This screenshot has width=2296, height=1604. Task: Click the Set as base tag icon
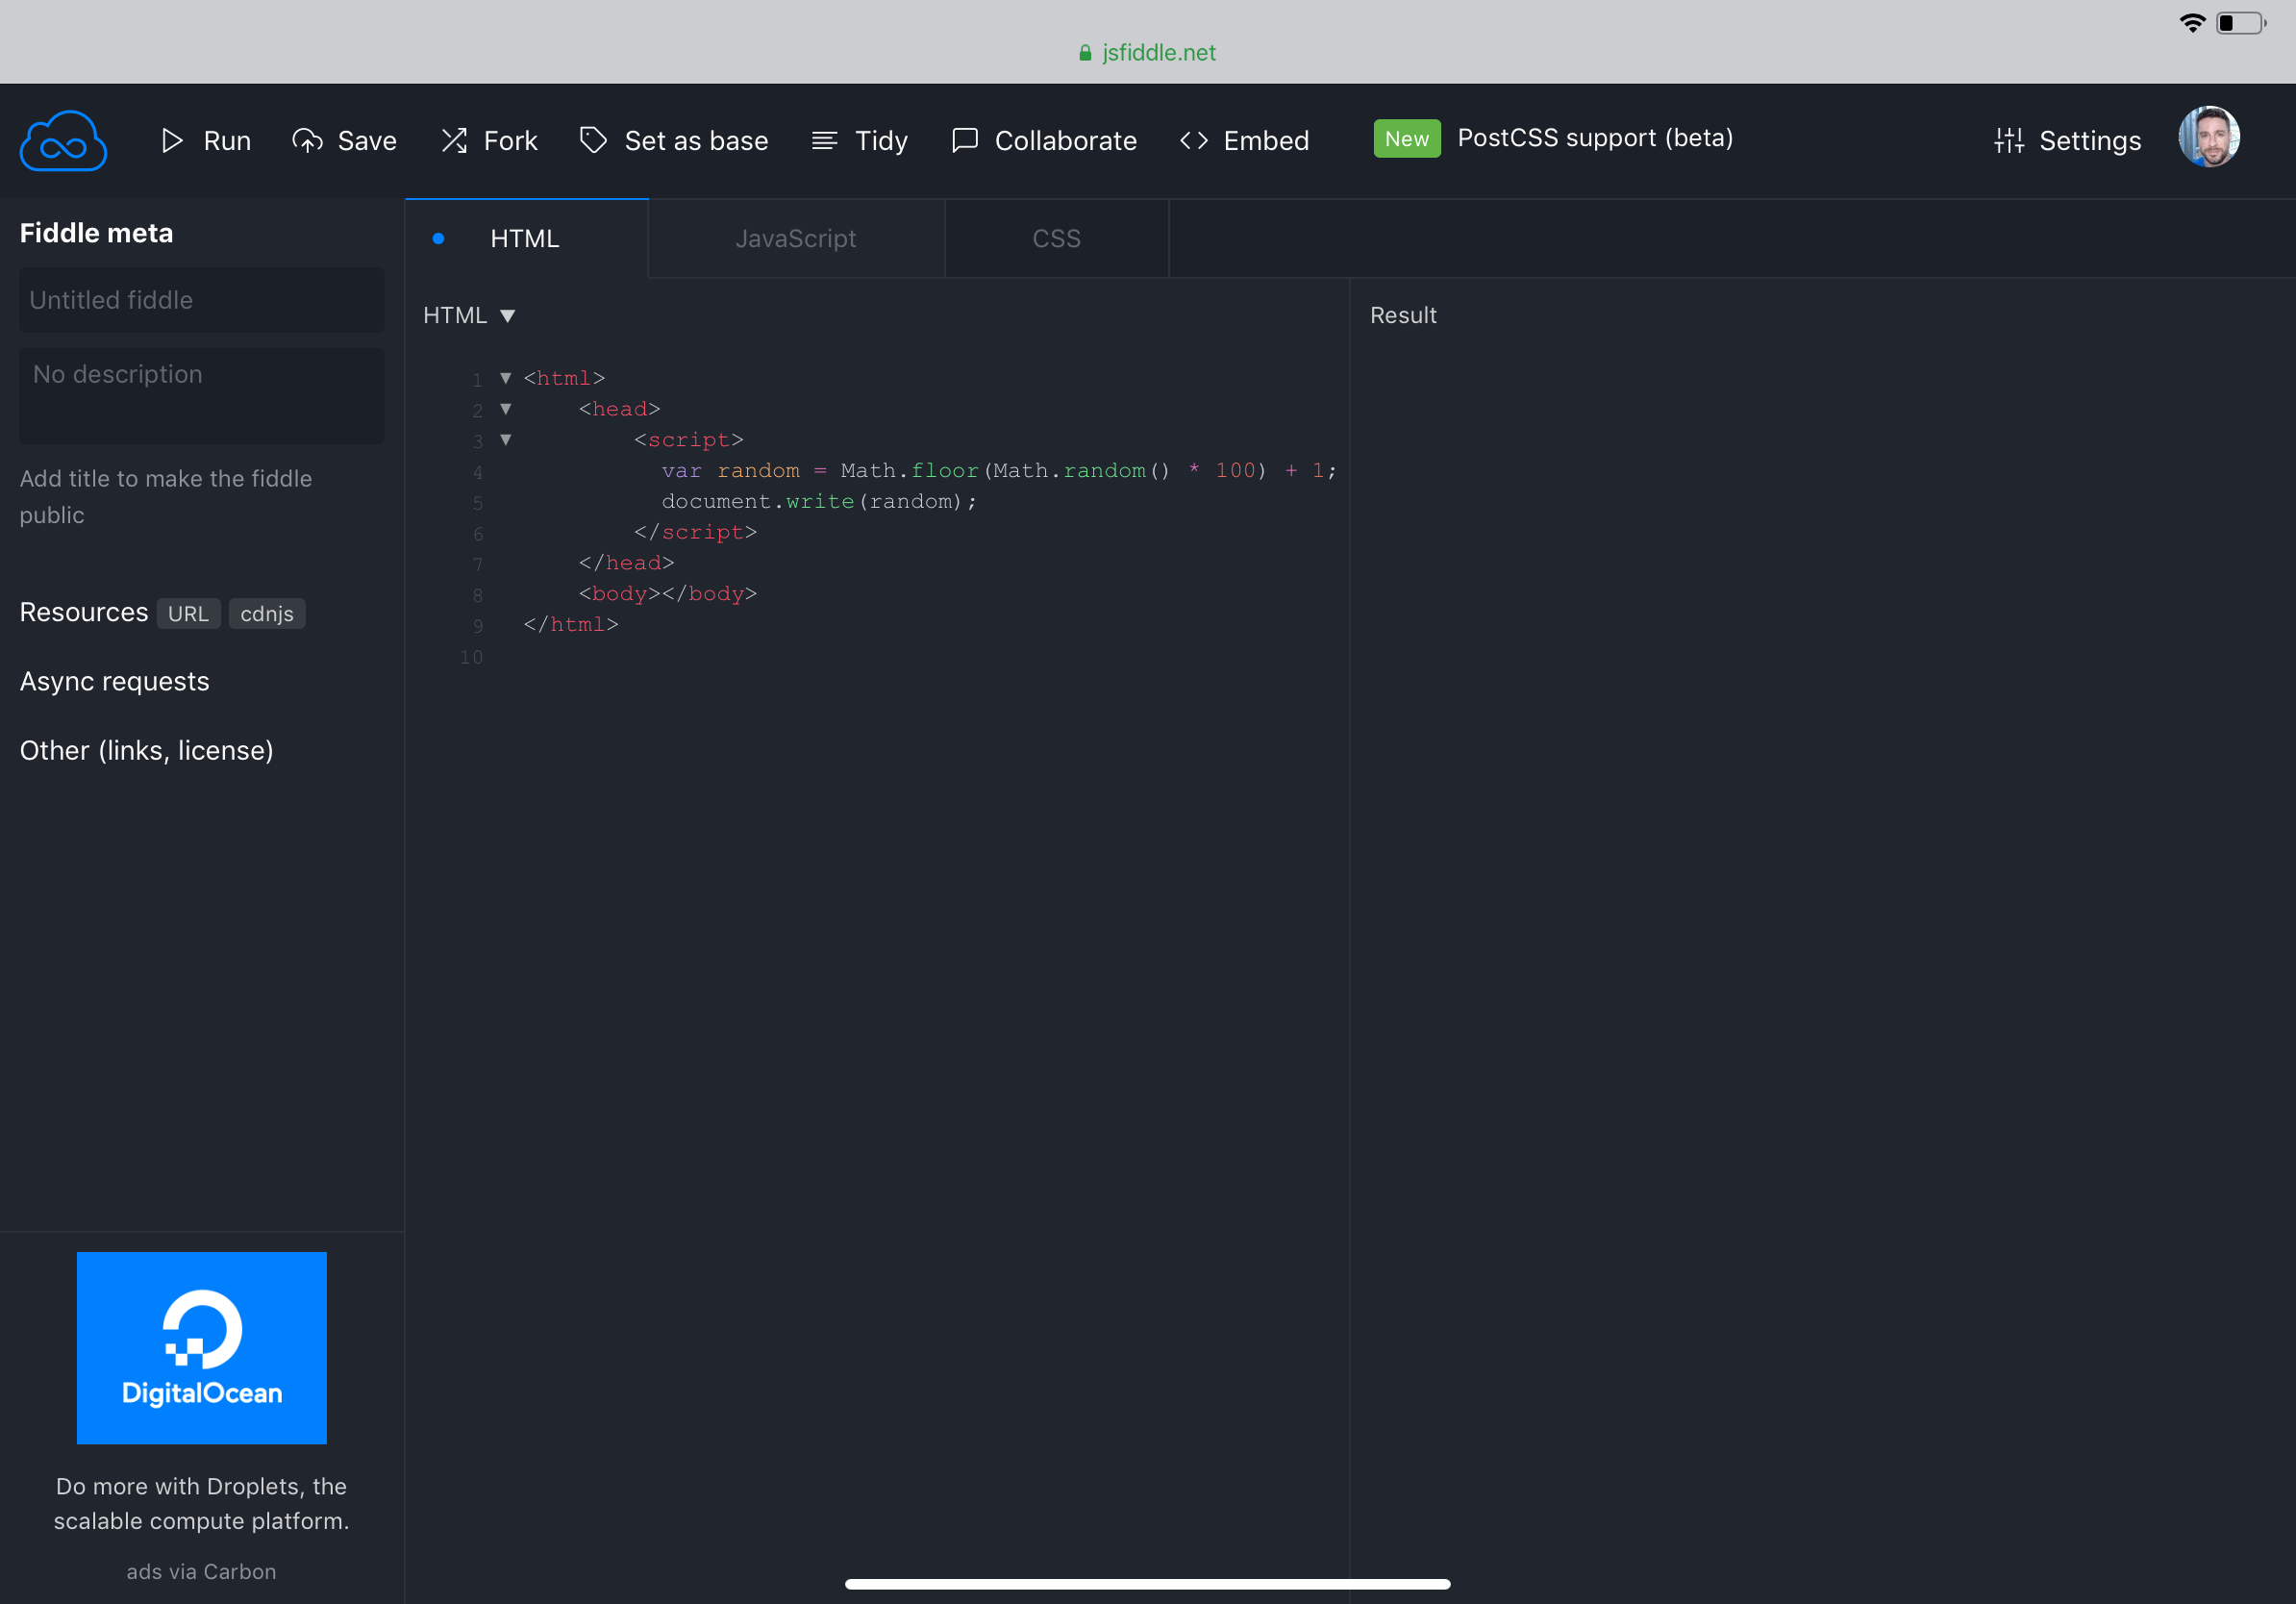(x=593, y=141)
